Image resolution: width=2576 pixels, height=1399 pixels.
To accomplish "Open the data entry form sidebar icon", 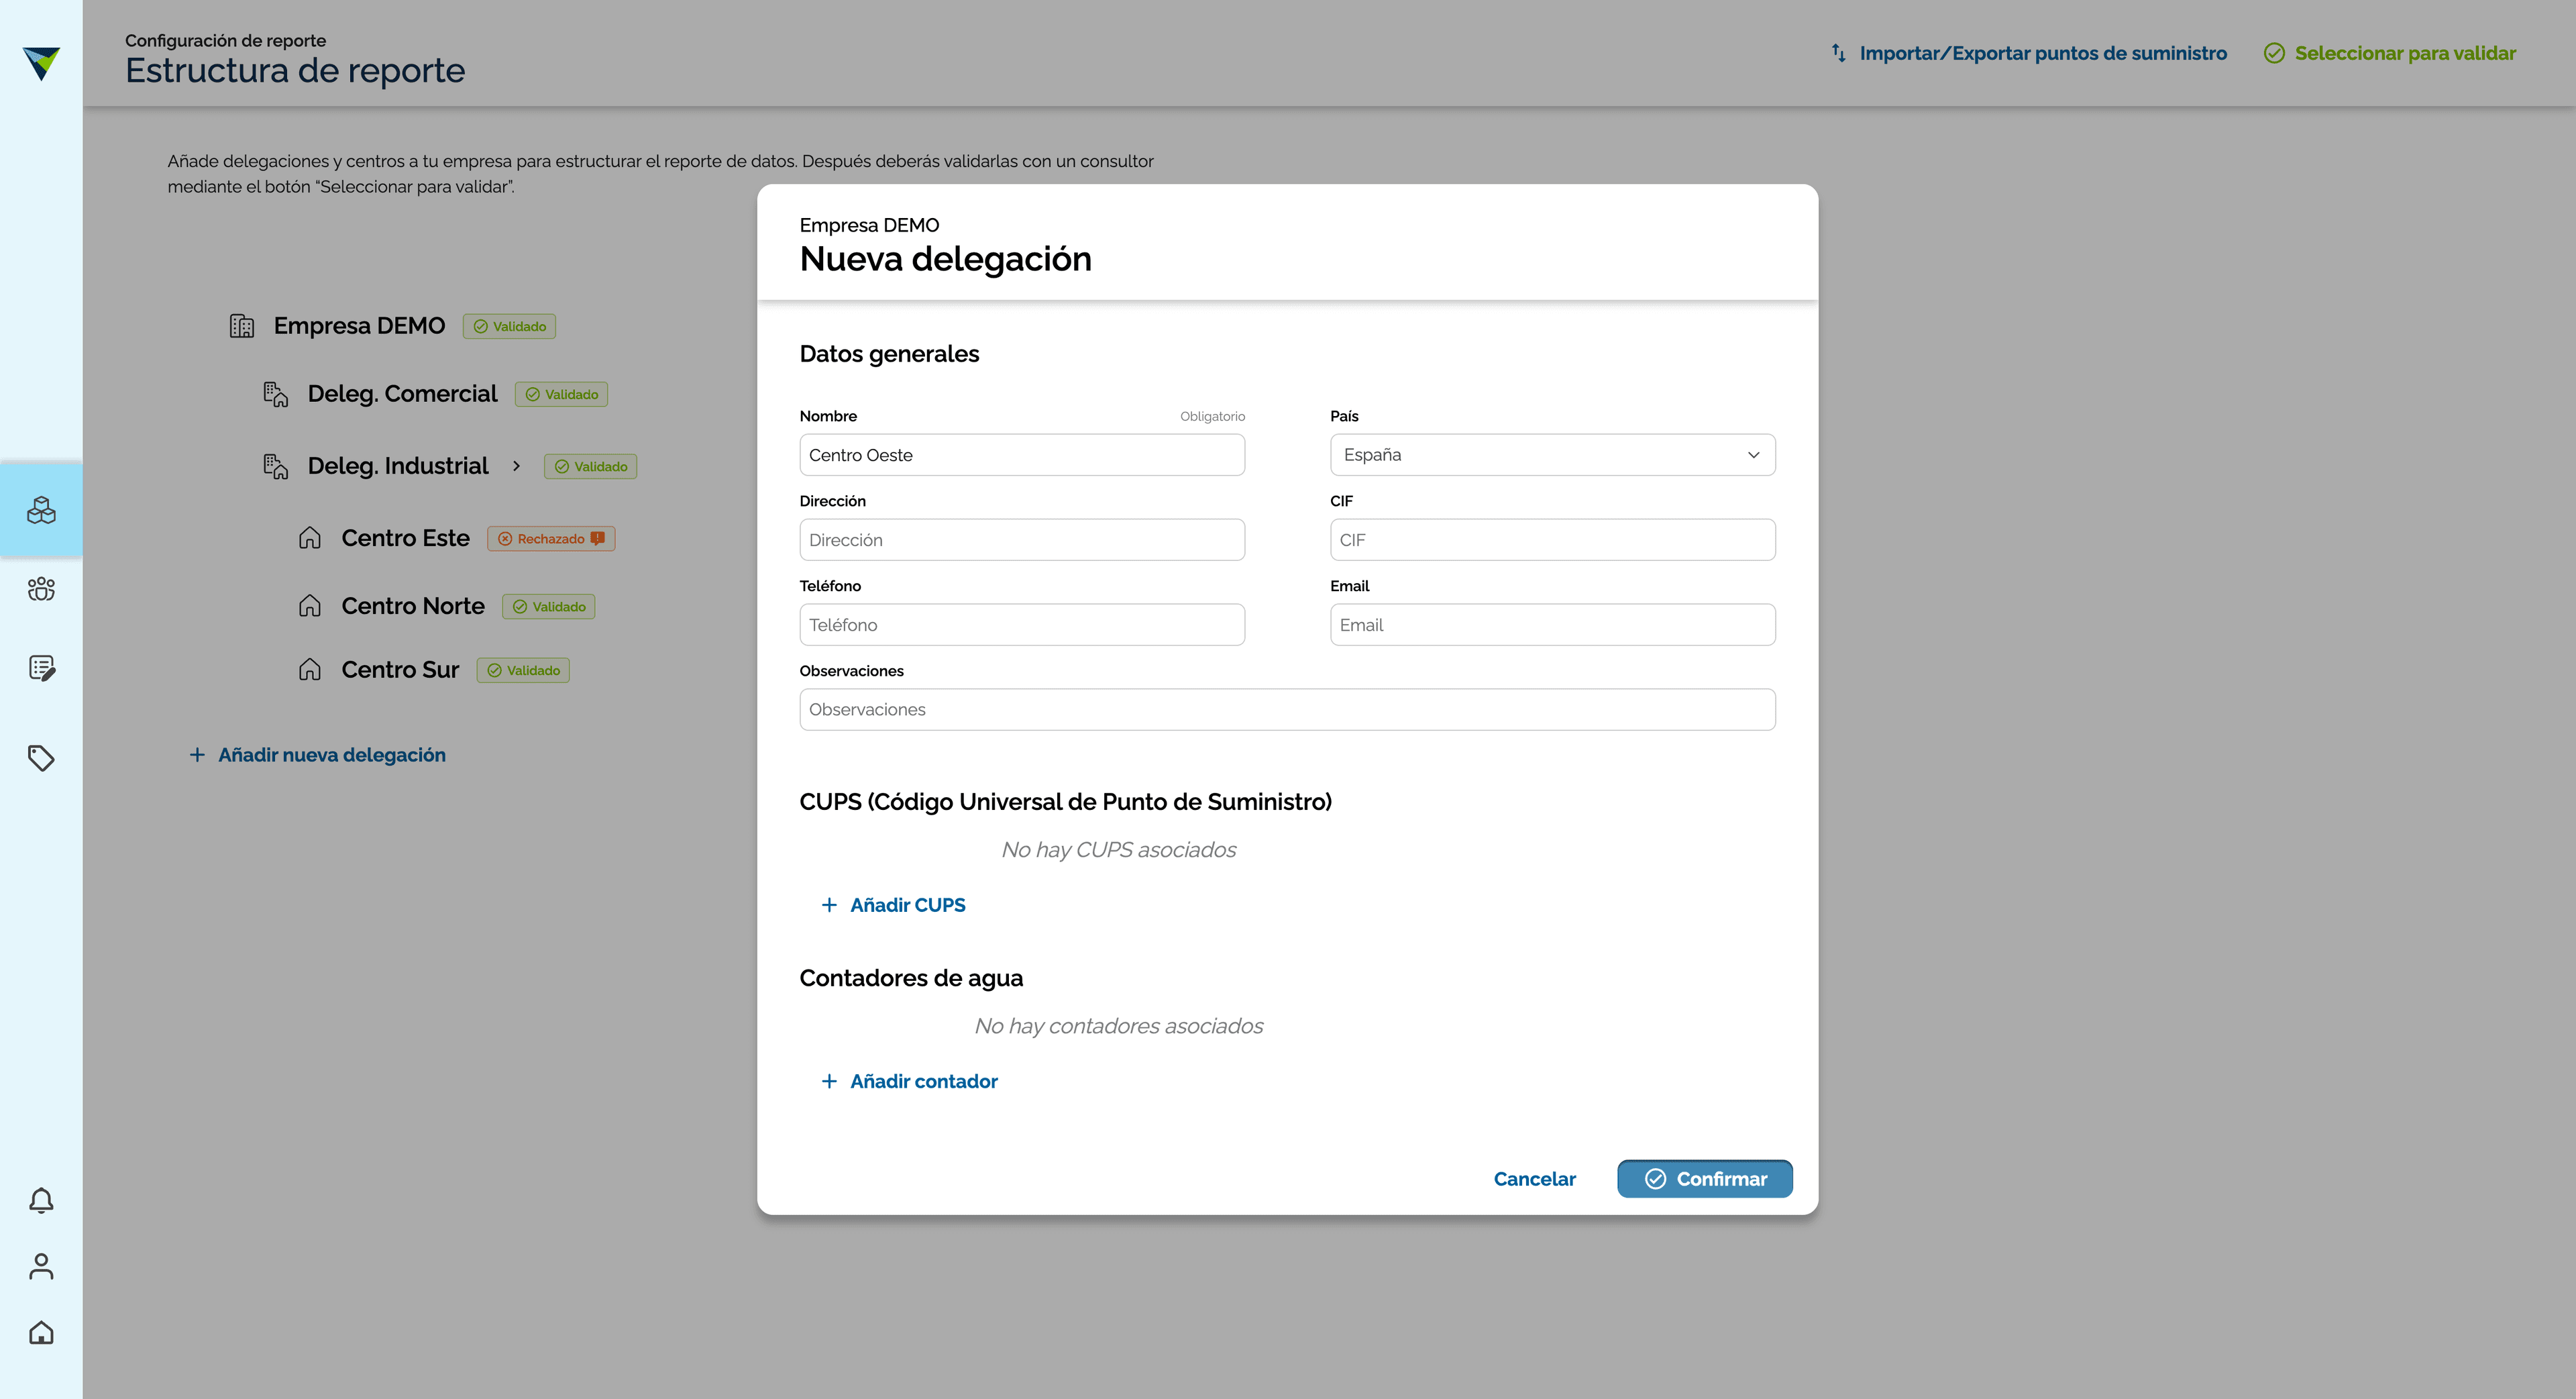I will 41,668.
